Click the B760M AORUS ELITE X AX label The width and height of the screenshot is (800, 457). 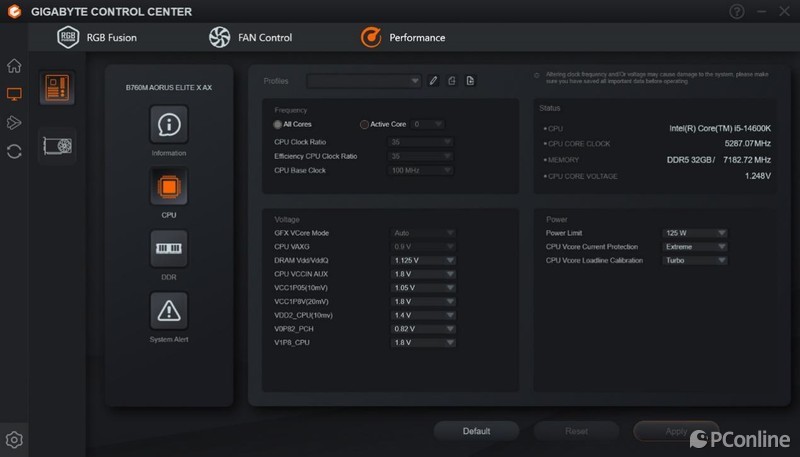(x=169, y=88)
